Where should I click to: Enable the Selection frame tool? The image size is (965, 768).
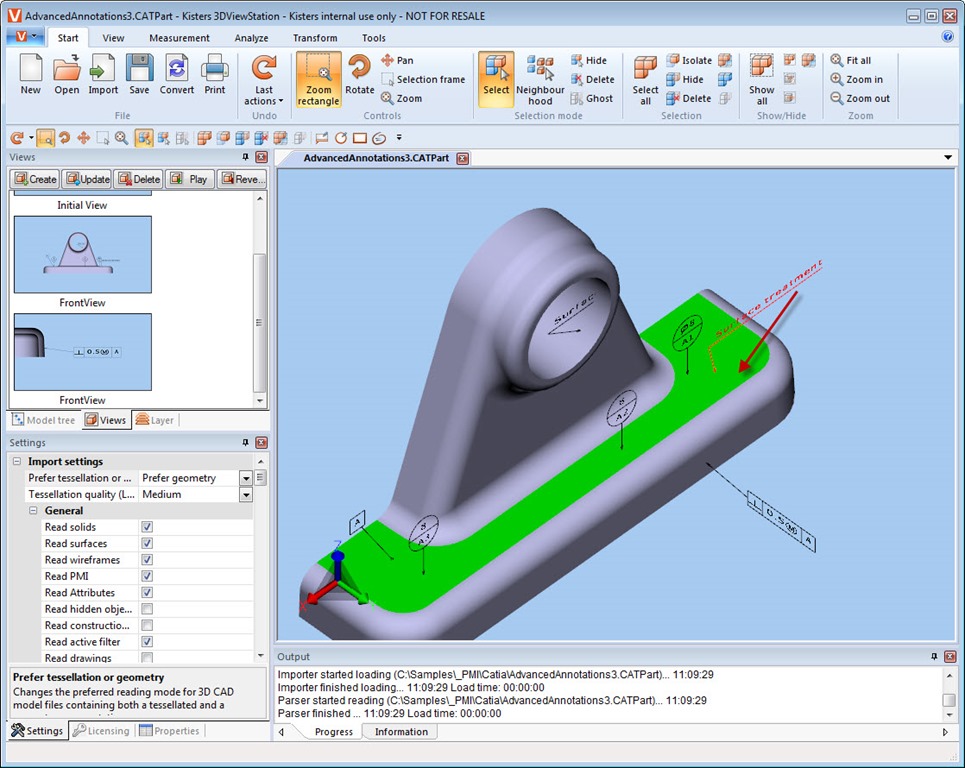pos(423,79)
